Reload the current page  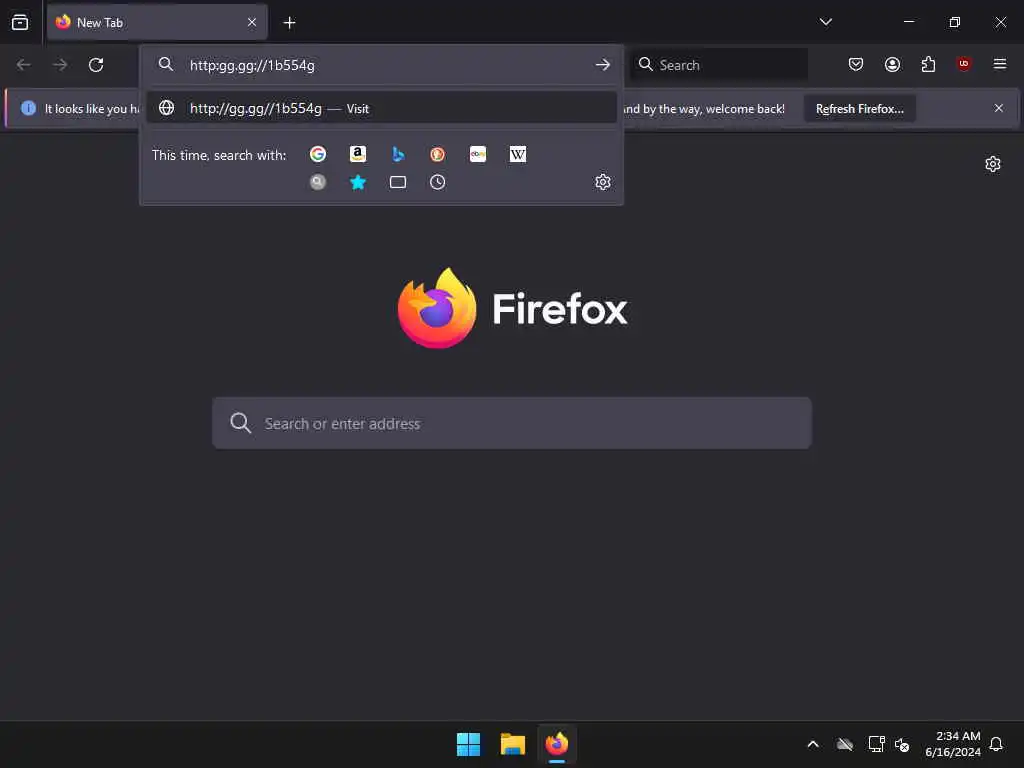[96, 65]
